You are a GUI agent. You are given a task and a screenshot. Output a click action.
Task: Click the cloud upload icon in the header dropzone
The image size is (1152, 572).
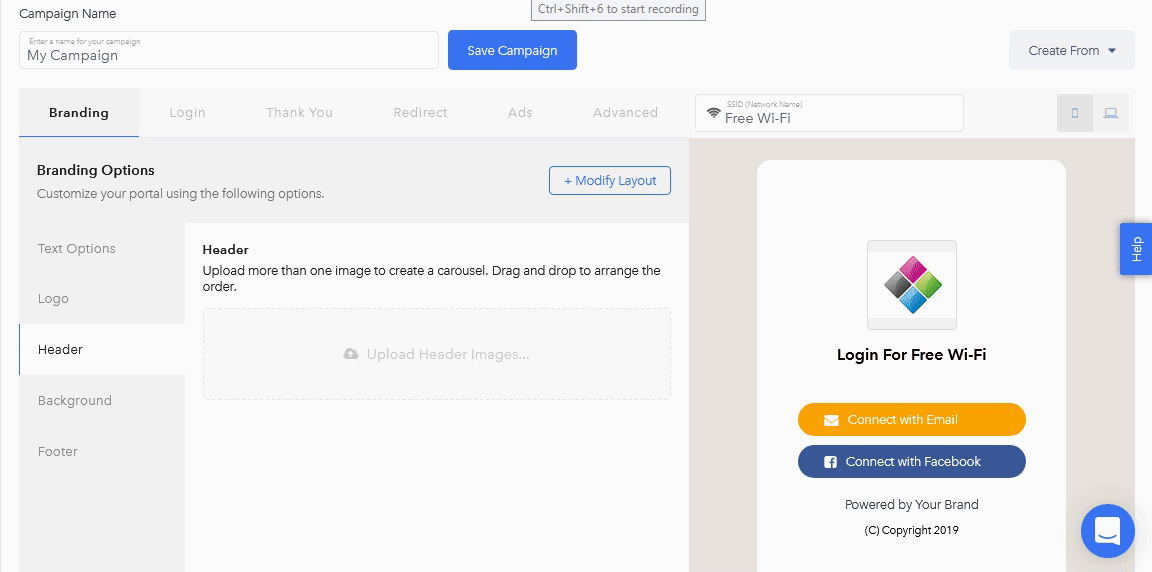click(351, 354)
